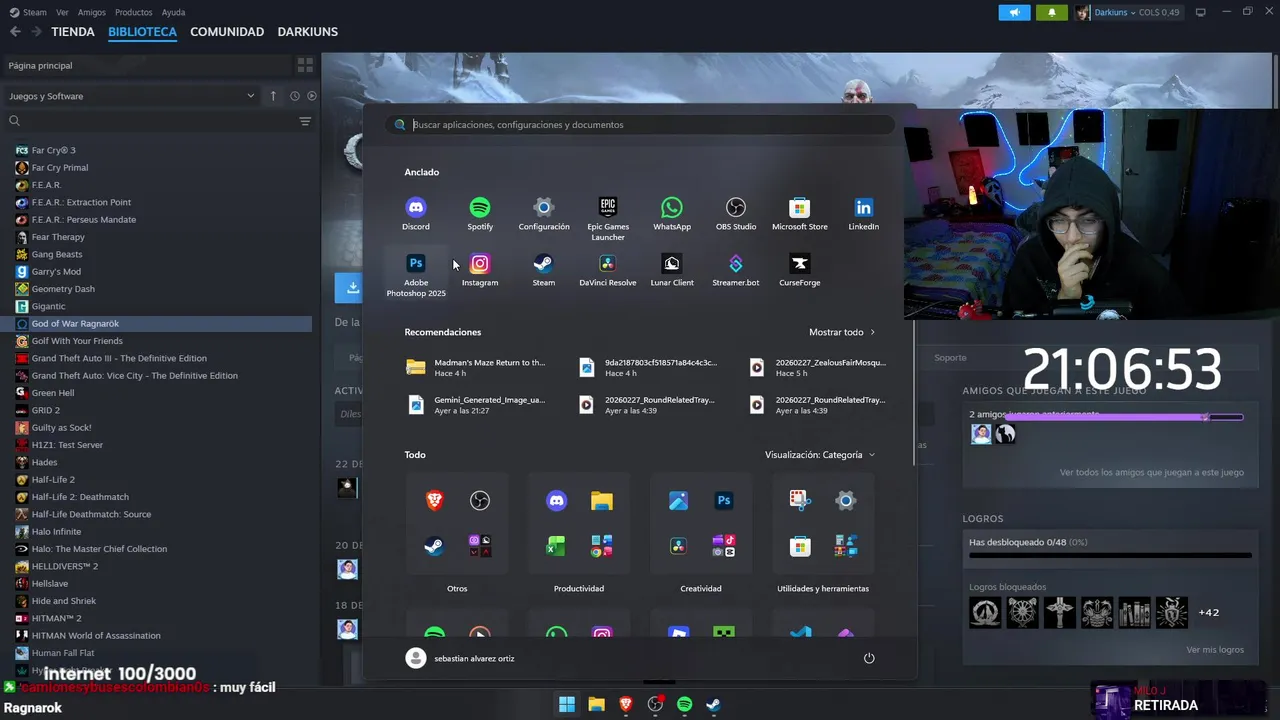The image size is (1280, 720).
Task: Open Brave browser from taskbar
Action: 626,704
